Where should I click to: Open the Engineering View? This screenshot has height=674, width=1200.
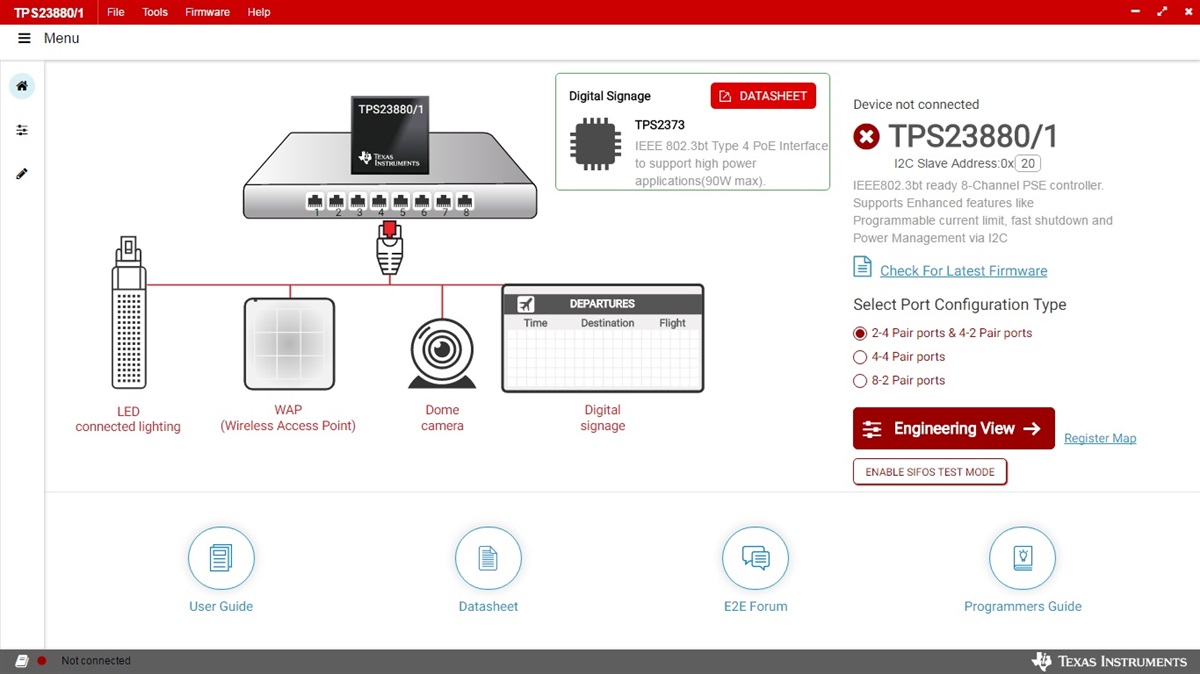pyautogui.click(x=954, y=428)
